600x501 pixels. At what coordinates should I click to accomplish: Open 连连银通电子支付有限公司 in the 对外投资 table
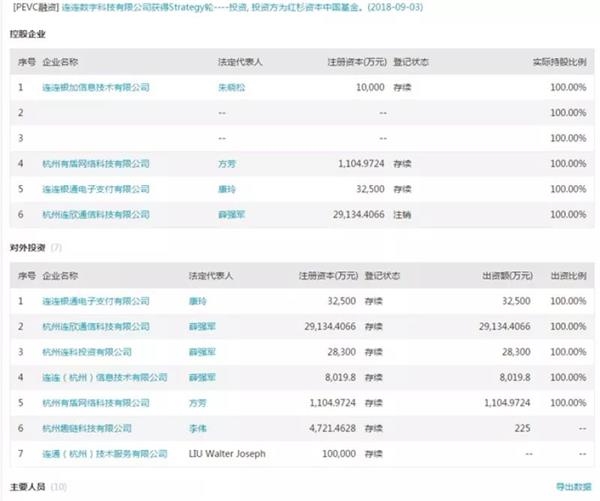click(x=96, y=301)
